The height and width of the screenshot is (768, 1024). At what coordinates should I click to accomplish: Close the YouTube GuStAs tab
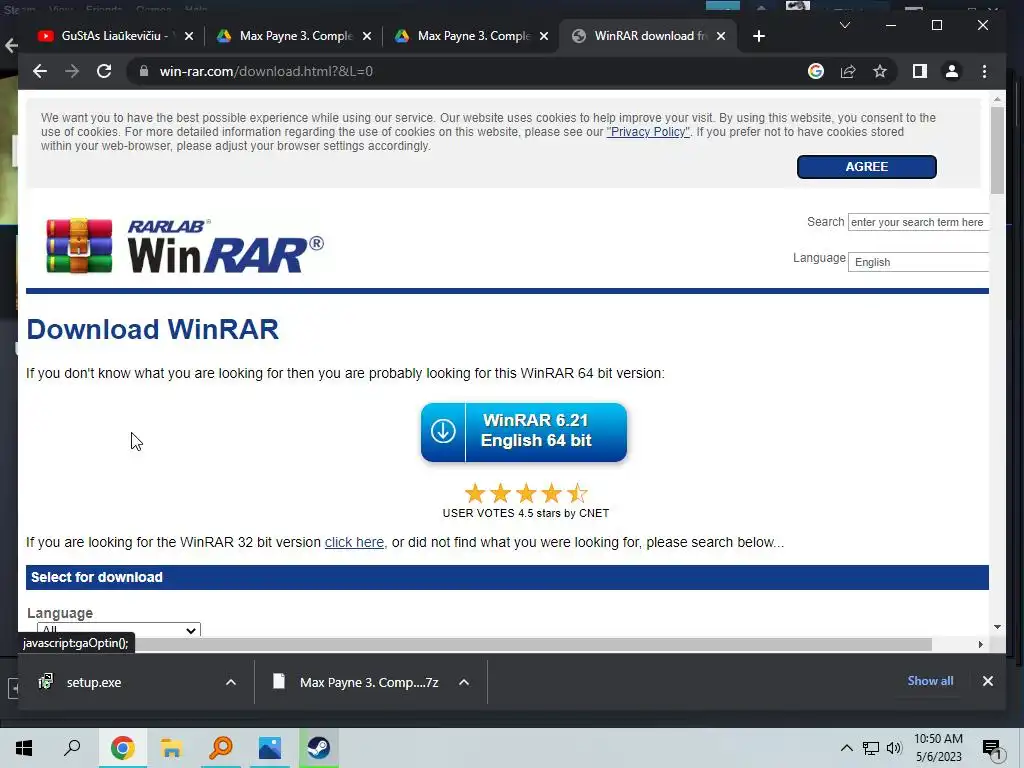189,36
